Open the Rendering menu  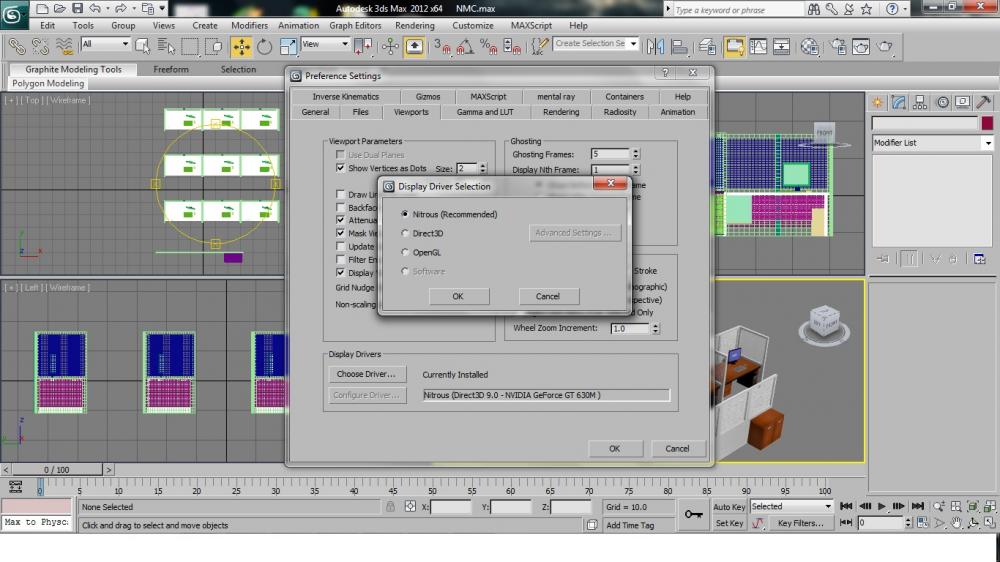415,26
